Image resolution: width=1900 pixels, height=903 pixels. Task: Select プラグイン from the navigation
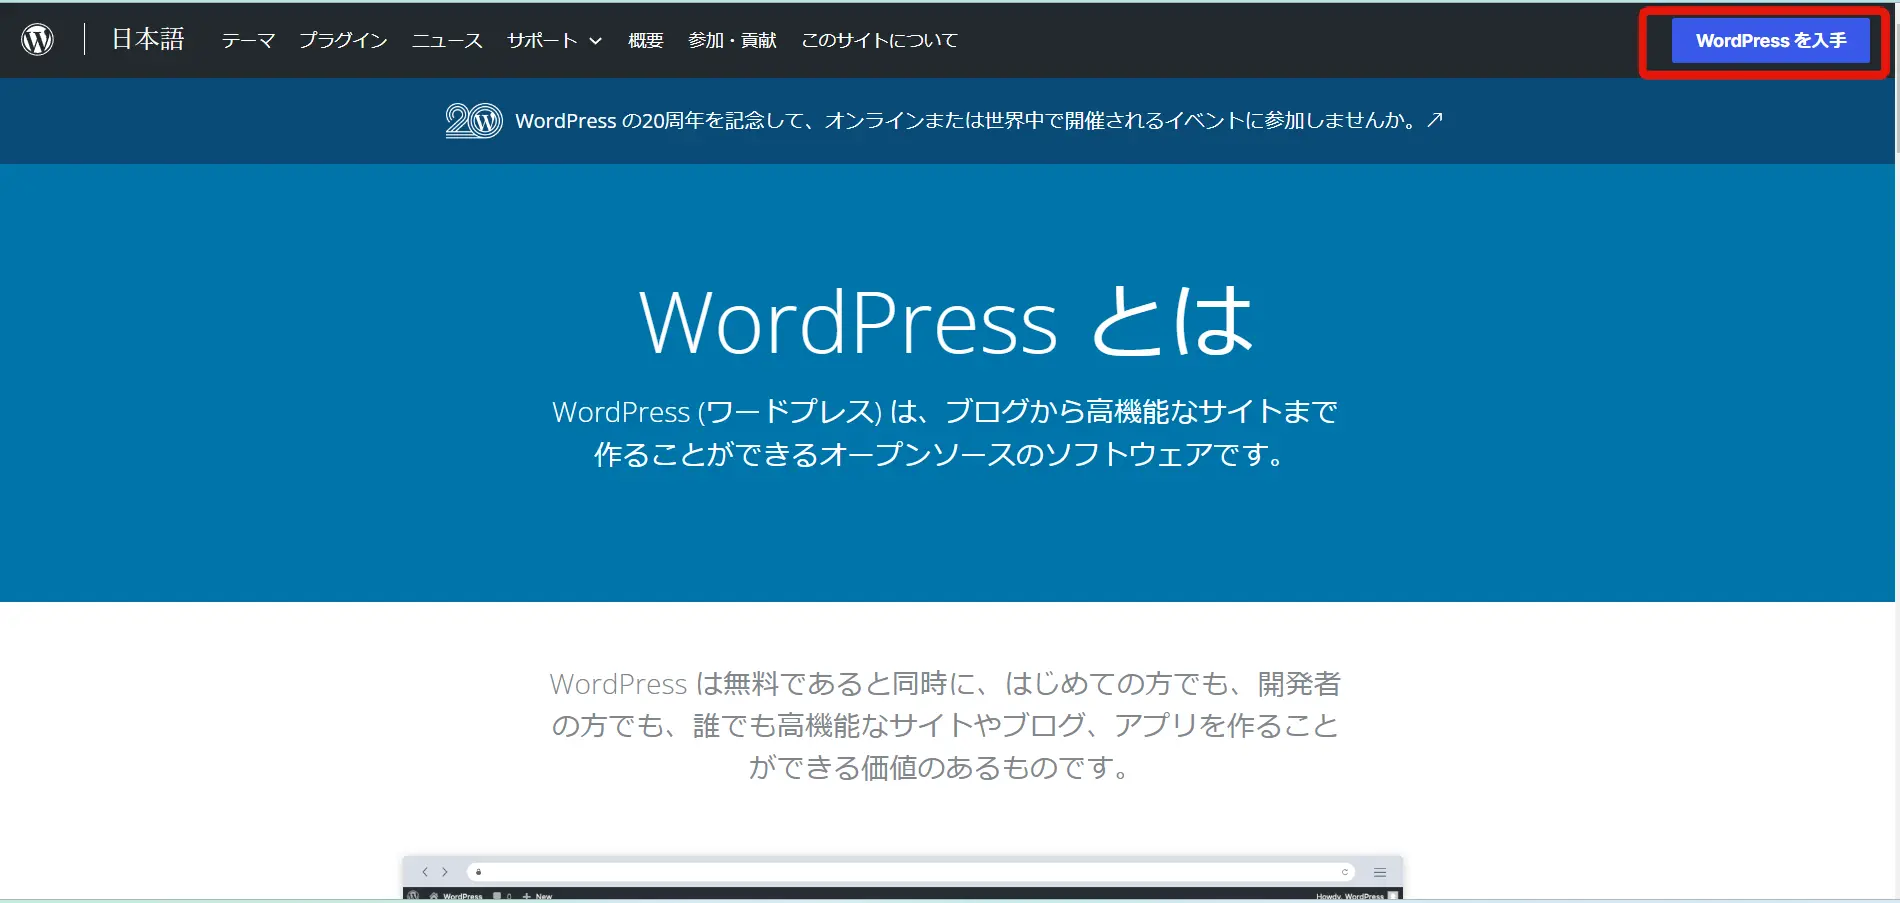click(342, 40)
